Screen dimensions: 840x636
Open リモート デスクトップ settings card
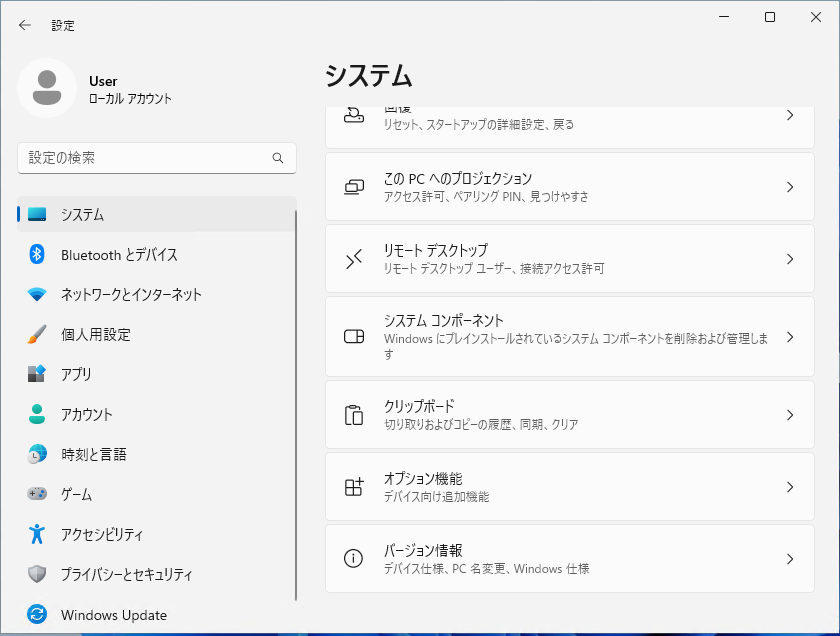(x=569, y=259)
